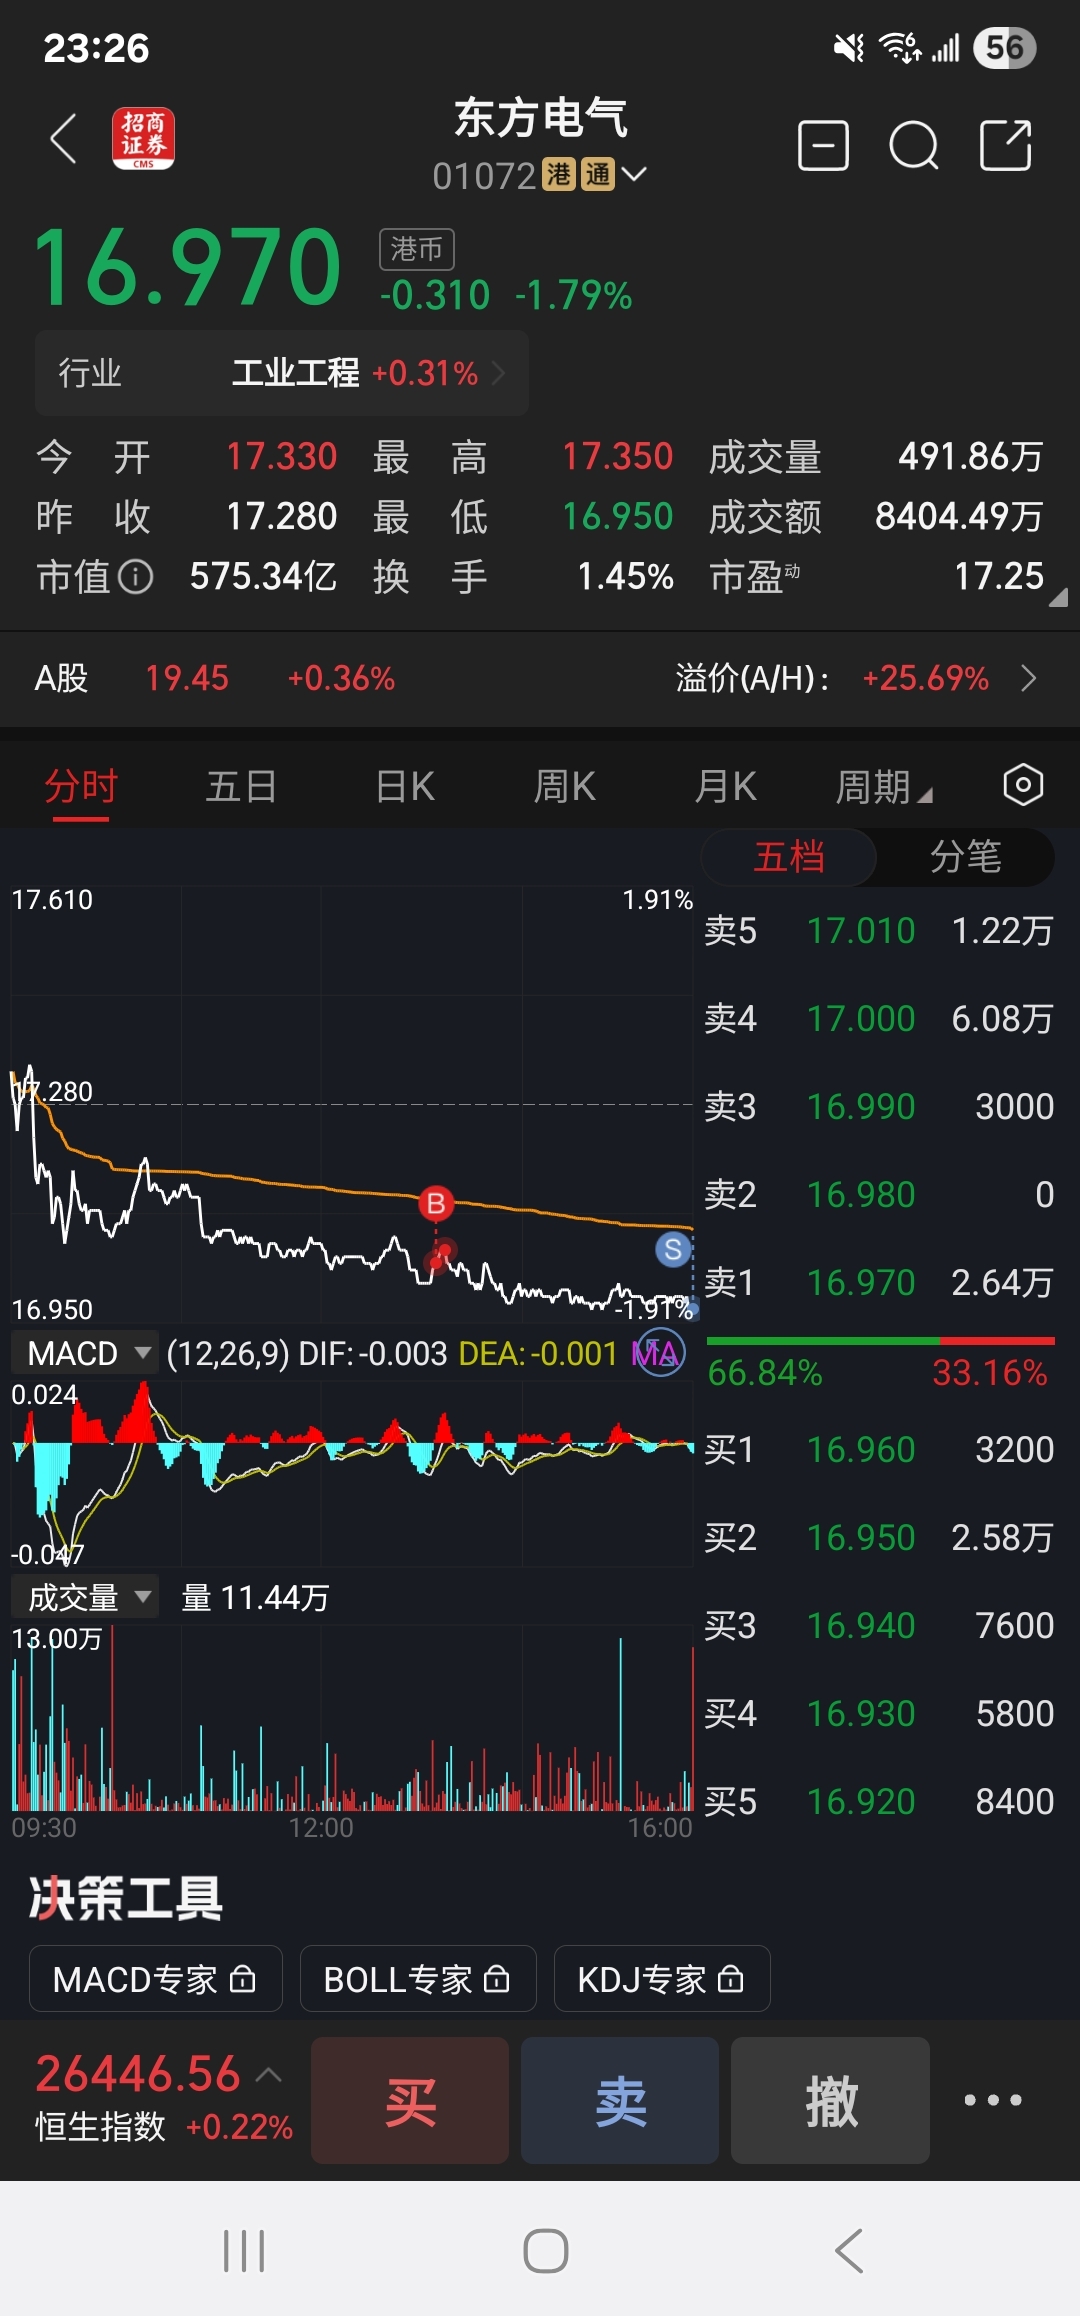
Task: Open the 周期 period dropdown
Action: click(x=884, y=787)
